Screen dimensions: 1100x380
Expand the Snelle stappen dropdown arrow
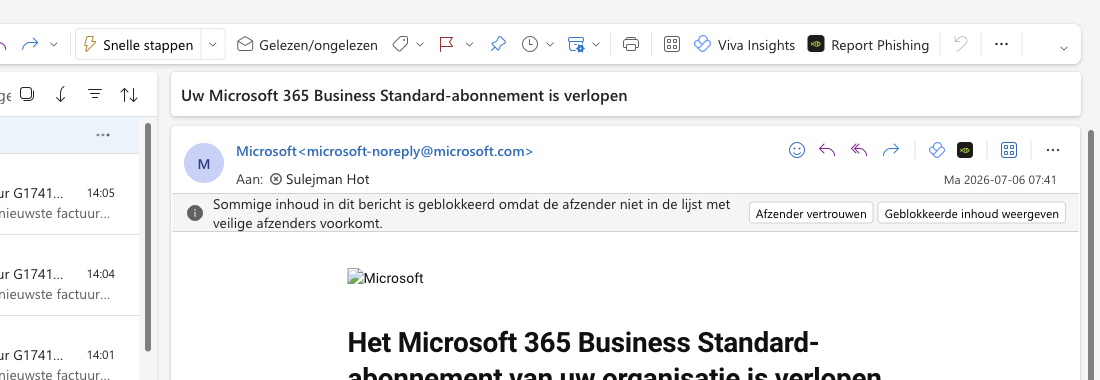click(213, 45)
